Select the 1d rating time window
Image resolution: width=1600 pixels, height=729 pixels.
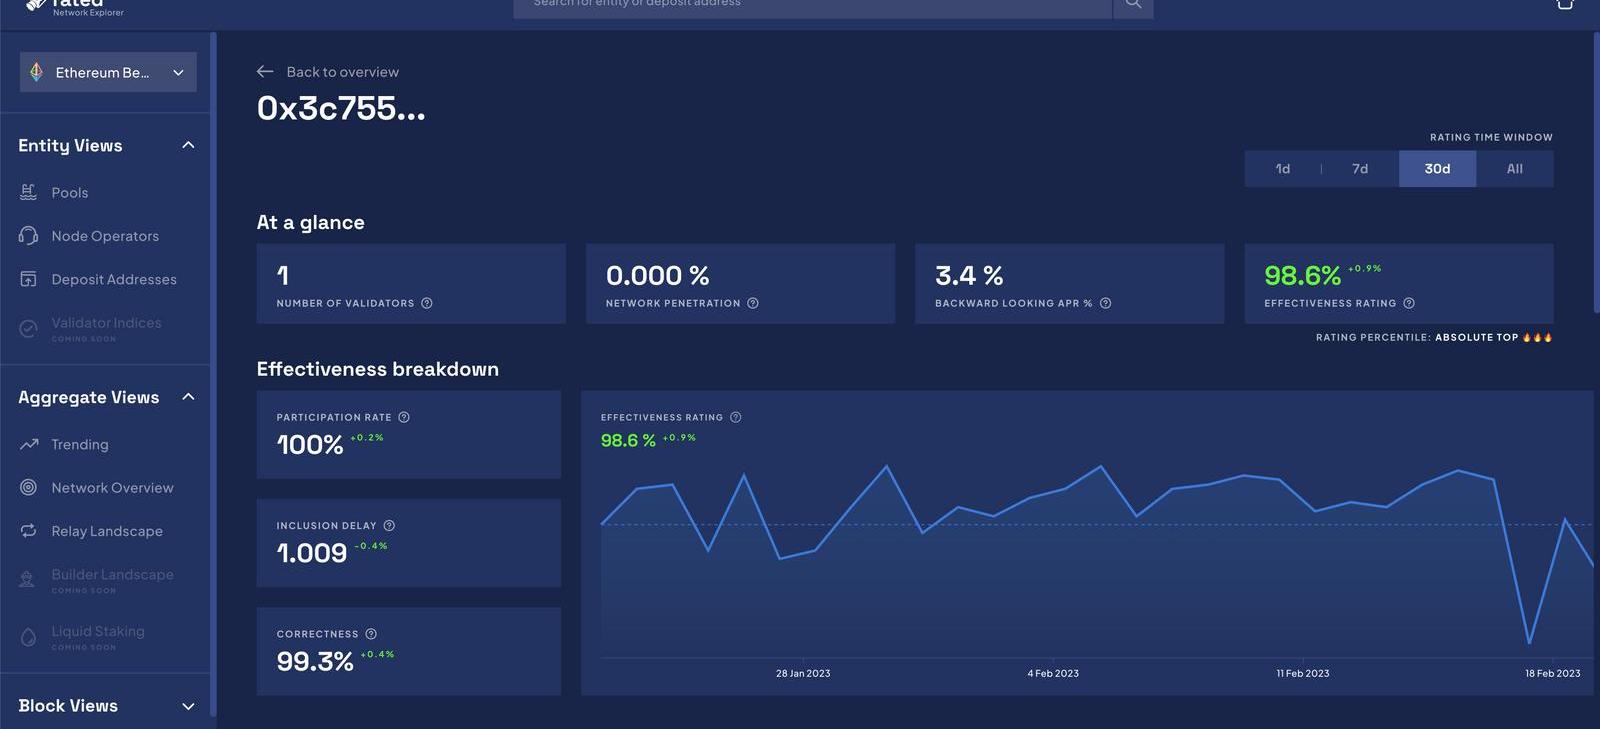pos(1283,169)
